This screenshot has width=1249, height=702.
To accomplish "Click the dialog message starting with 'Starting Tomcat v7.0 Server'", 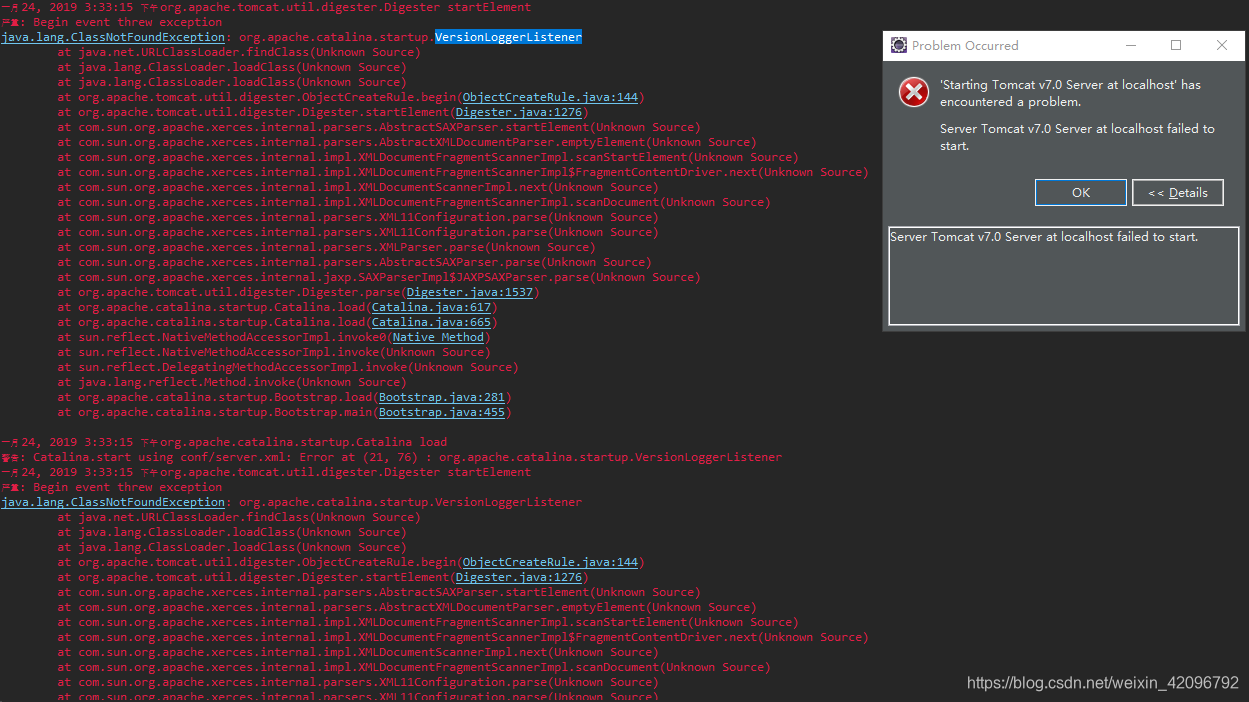I will 1070,93.
